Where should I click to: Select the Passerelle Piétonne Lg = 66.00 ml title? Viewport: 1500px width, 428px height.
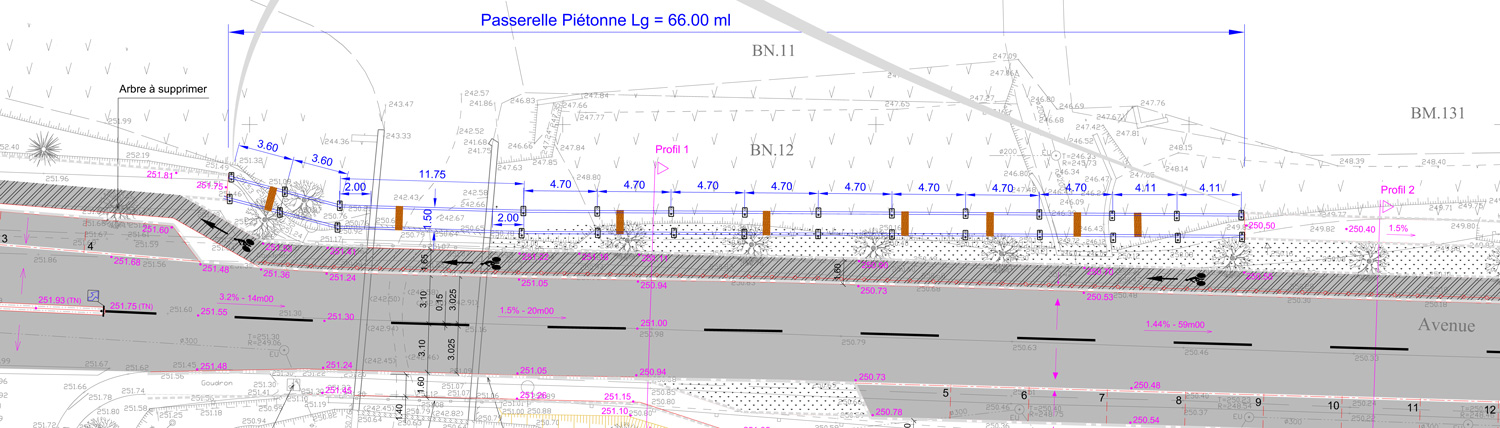coord(605,20)
